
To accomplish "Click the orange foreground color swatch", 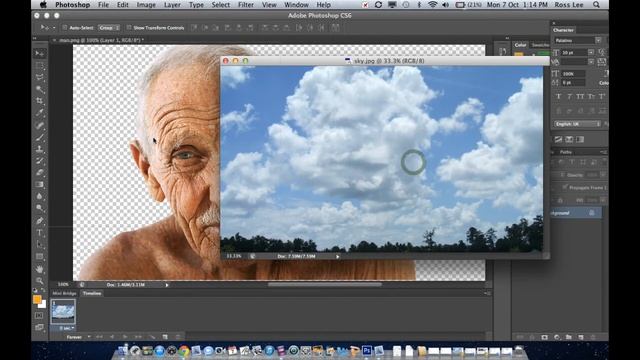I will 37,300.
